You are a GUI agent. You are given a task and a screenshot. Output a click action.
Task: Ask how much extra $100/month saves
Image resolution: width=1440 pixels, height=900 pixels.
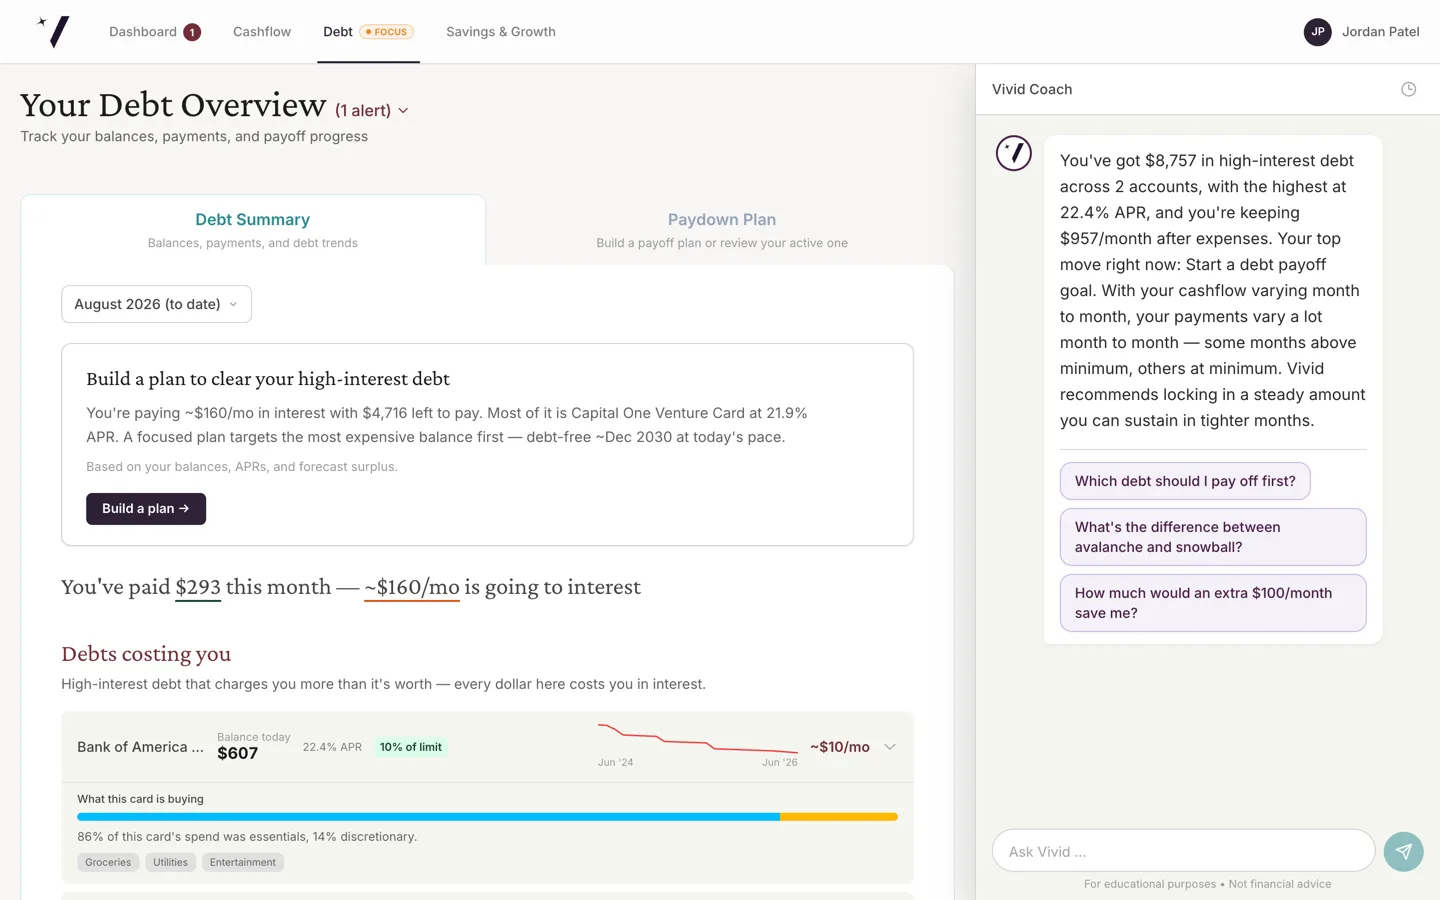point(1213,603)
